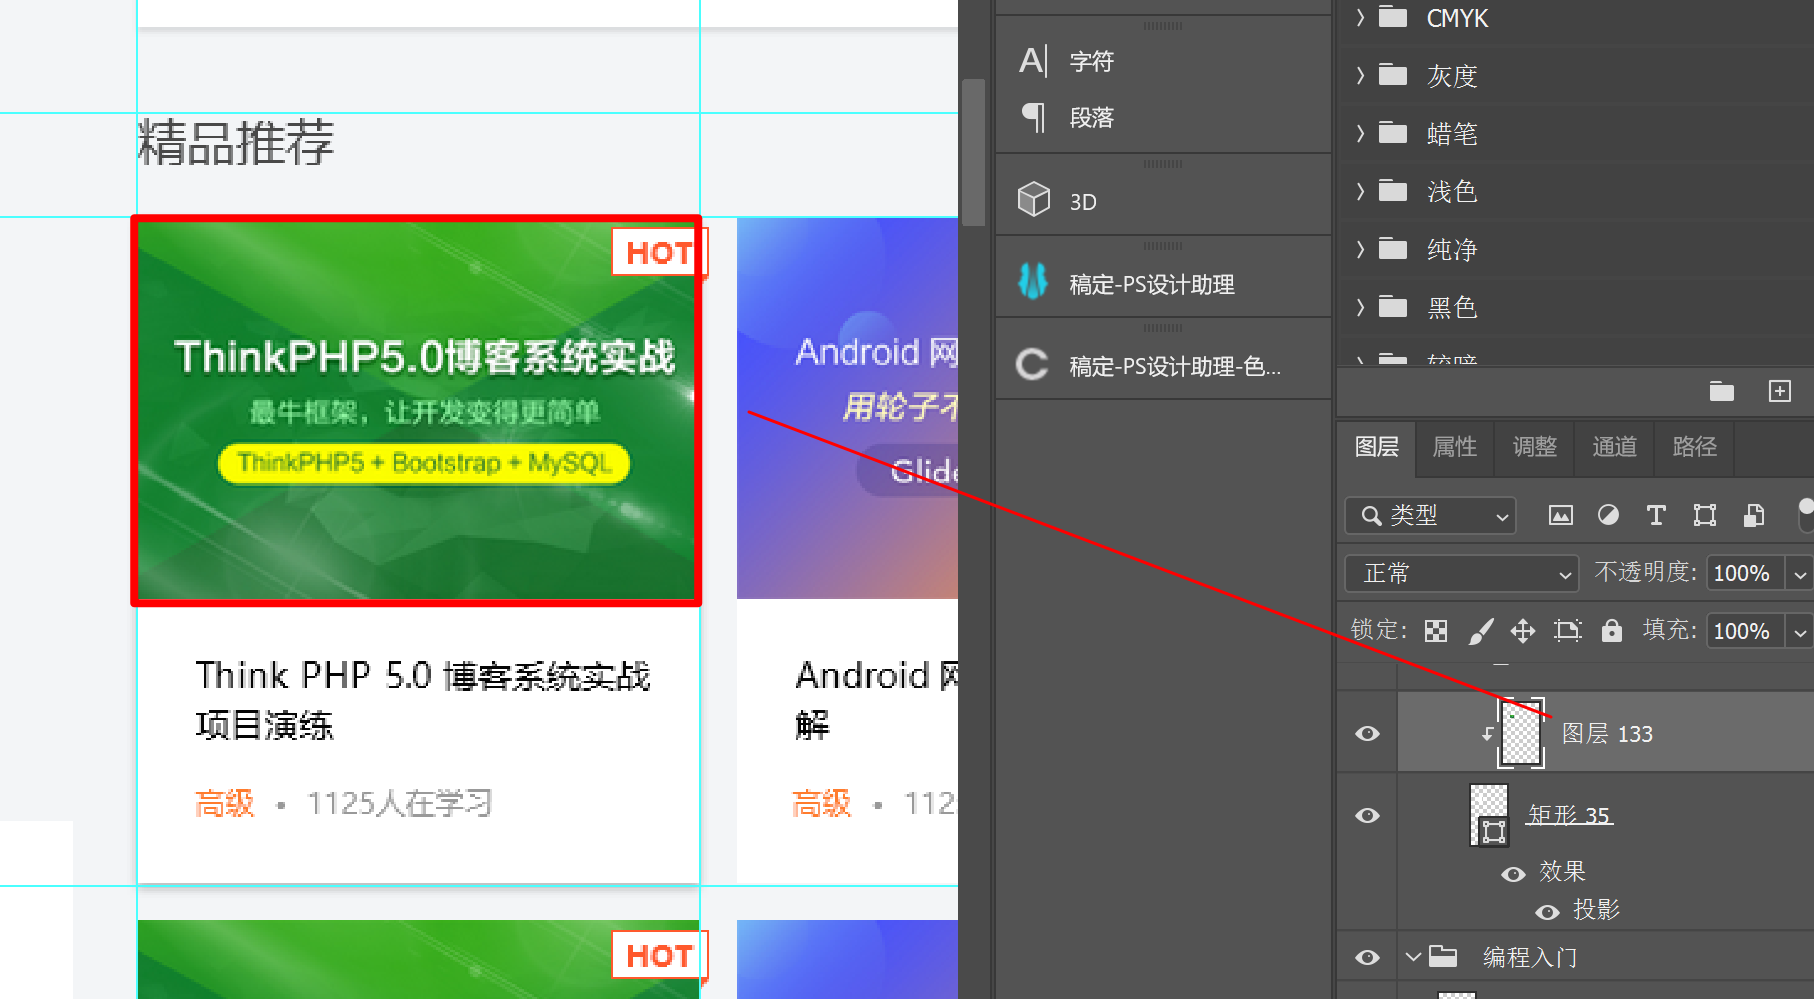Screen dimensions: 1814x999
Task: Create new swatch group folder icon
Action: point(1722,391)
